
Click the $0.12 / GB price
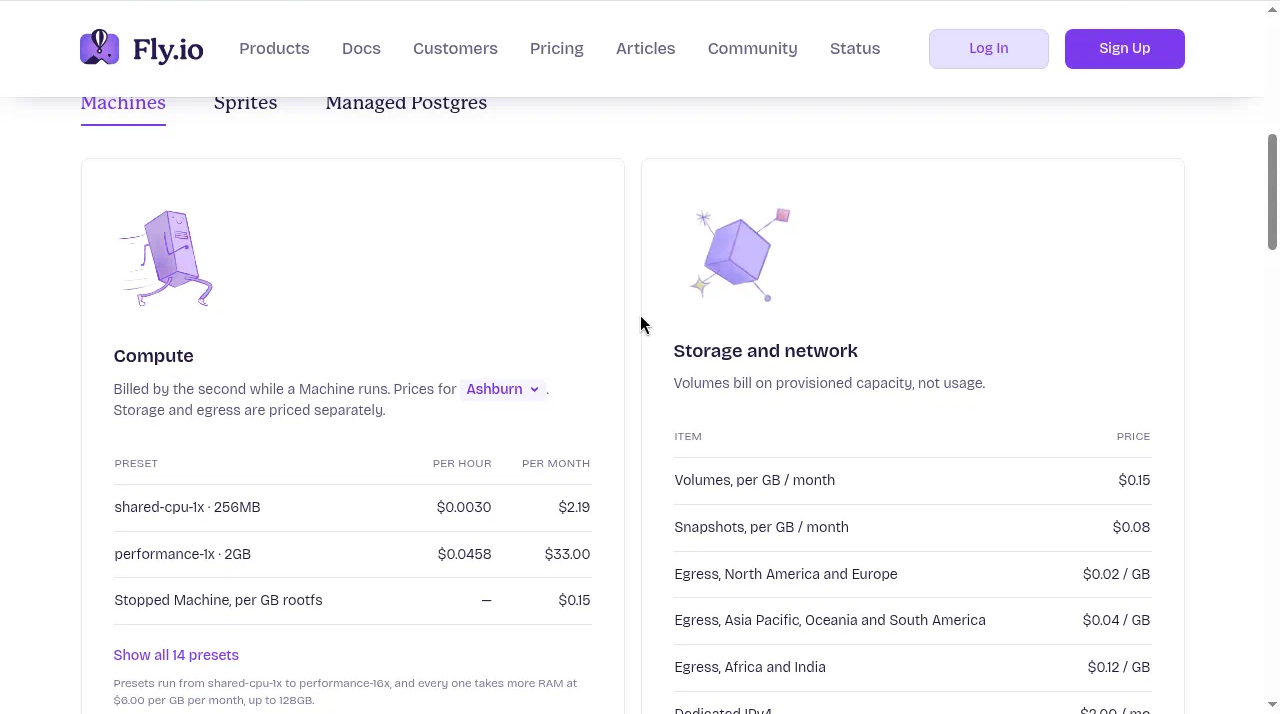[1118, 667]
